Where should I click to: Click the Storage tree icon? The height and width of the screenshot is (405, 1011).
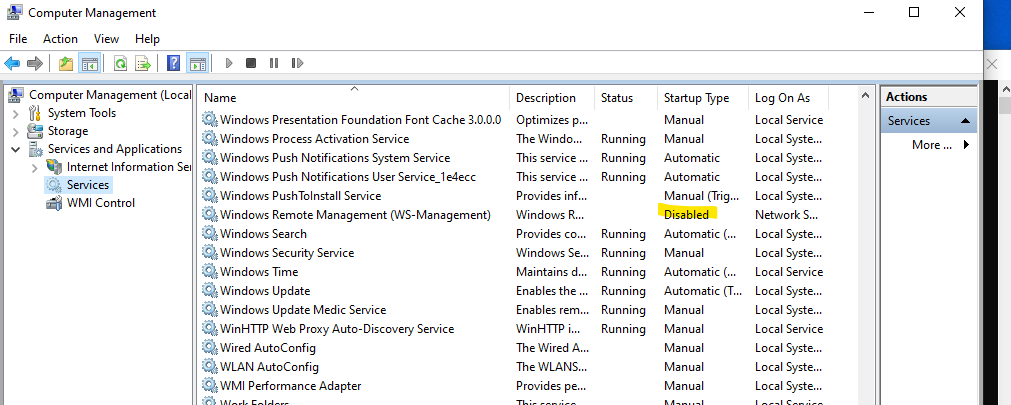35,132
